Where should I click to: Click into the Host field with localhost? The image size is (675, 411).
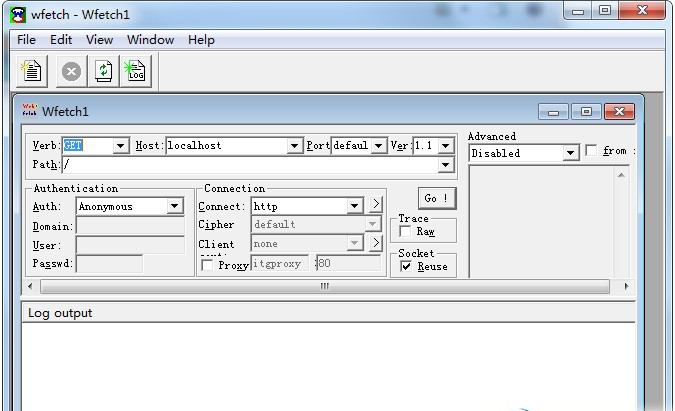point(226,146)
